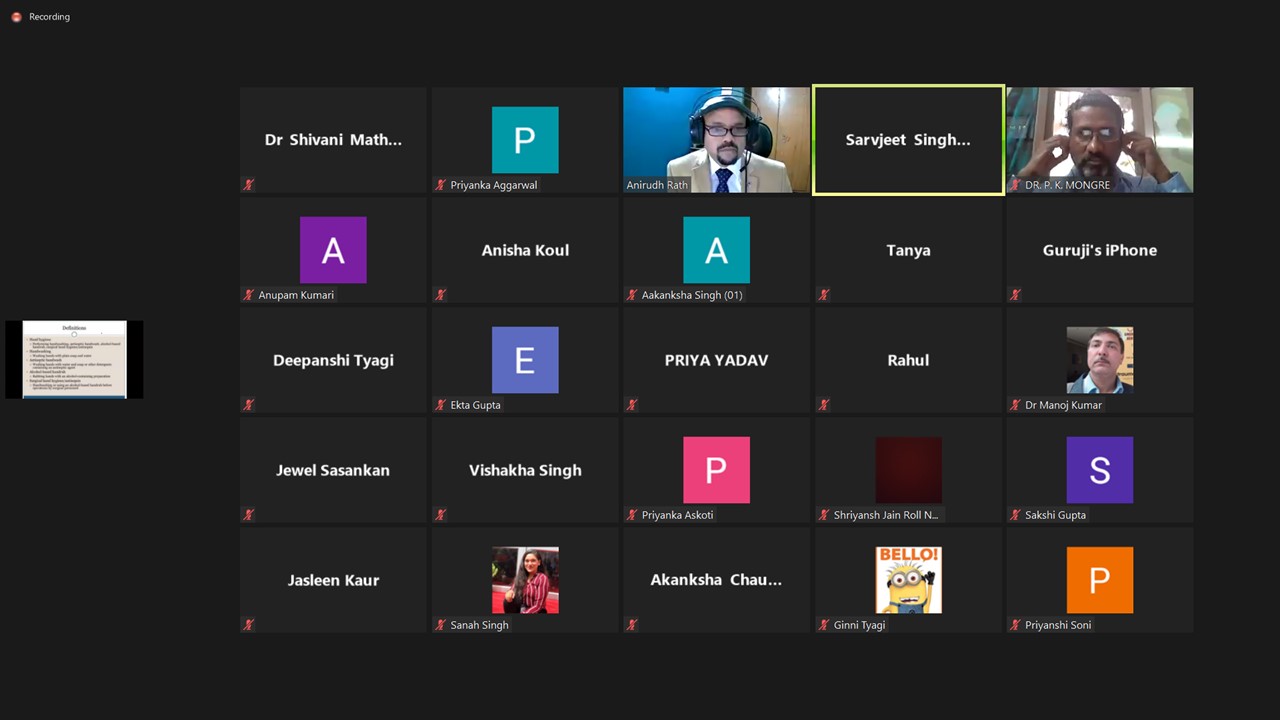
Task: Click the red Recording indicator icon
Action: [16, 17]
